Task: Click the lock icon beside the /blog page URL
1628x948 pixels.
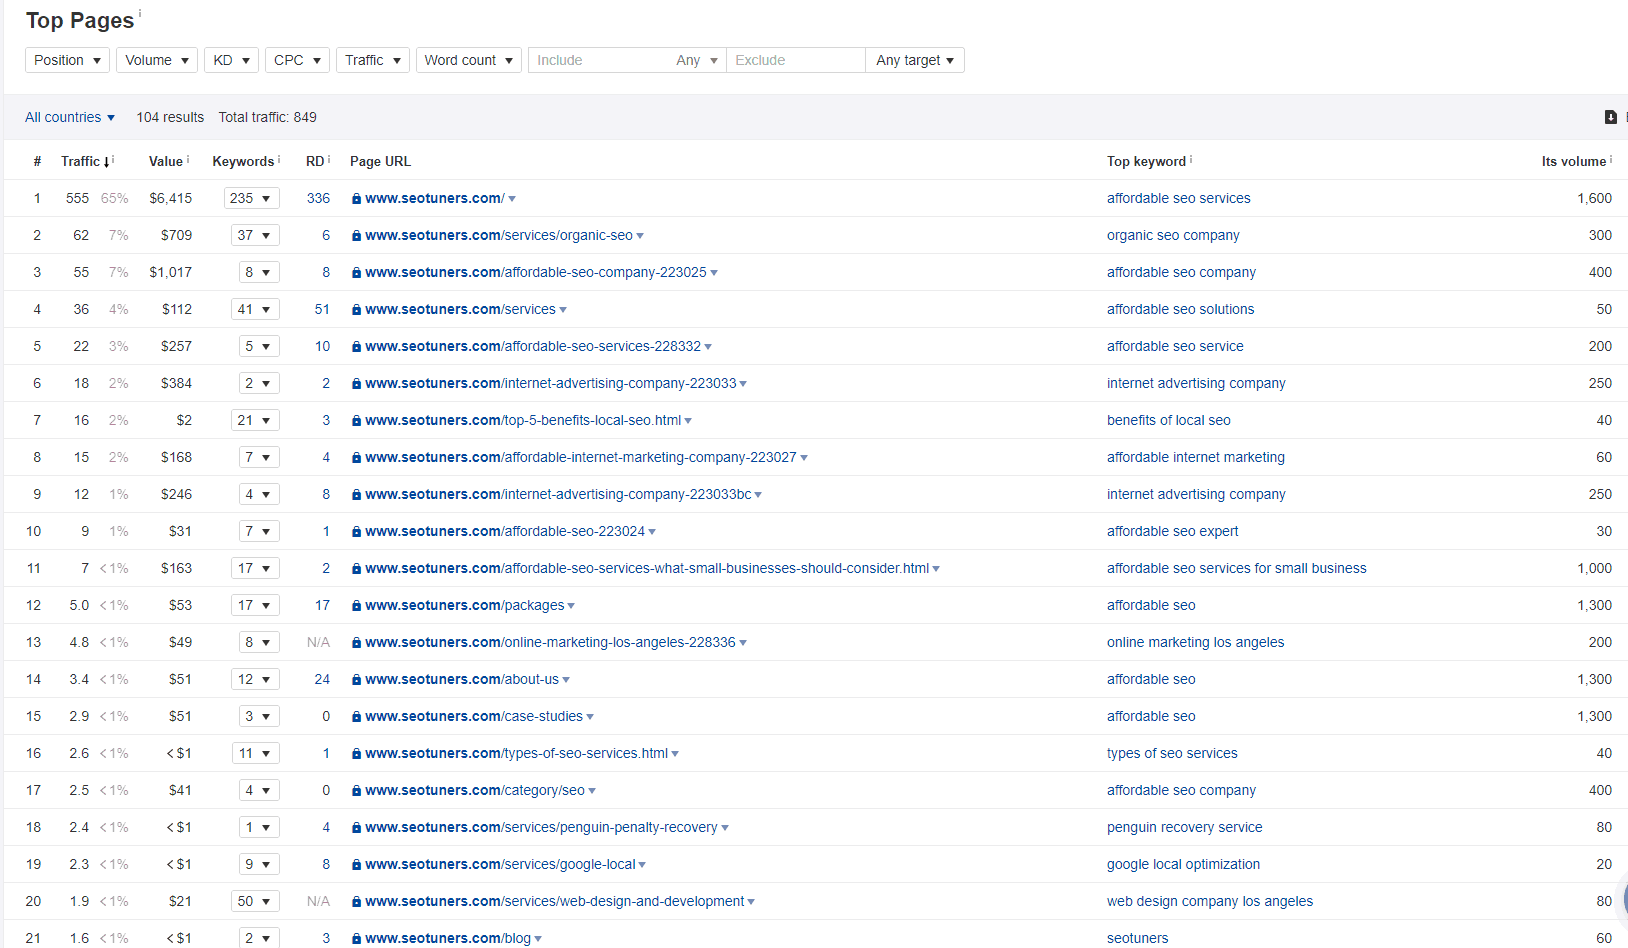Action: [x=355, y=938]
